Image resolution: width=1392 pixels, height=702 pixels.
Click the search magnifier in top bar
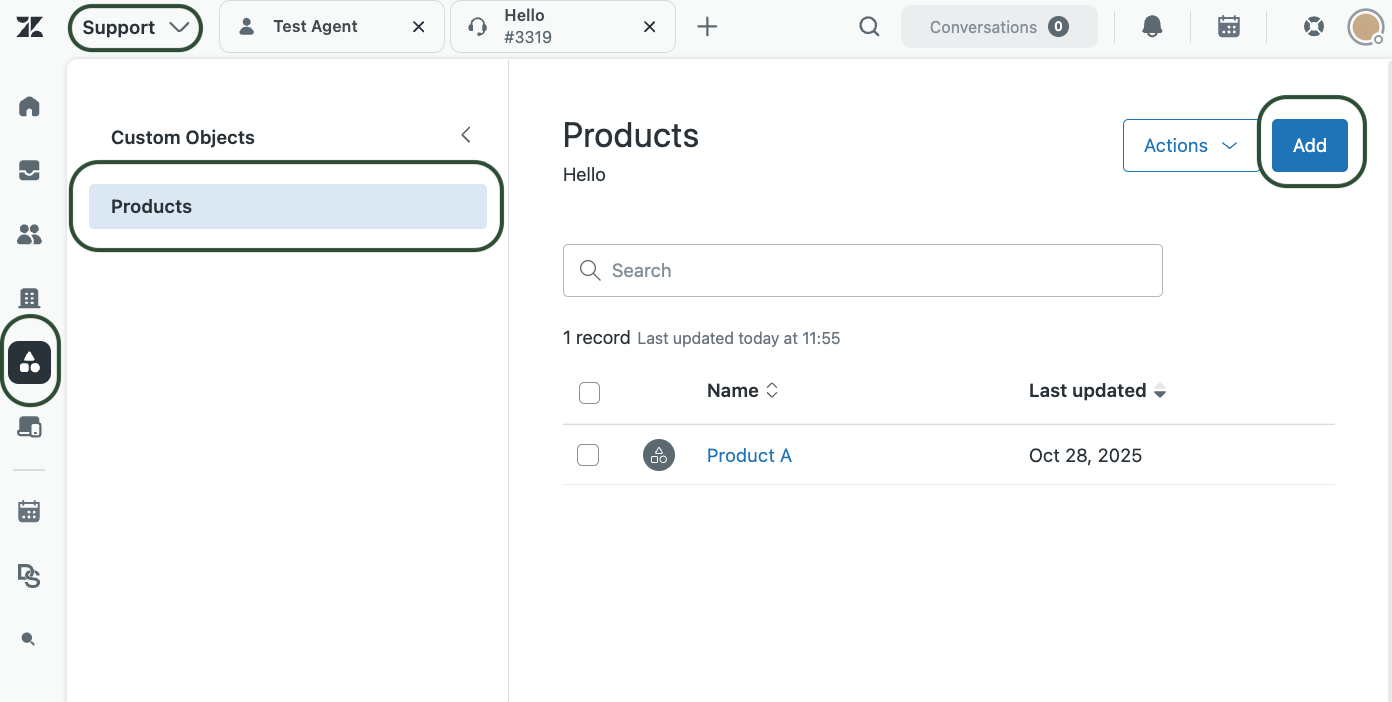(868, 26)
